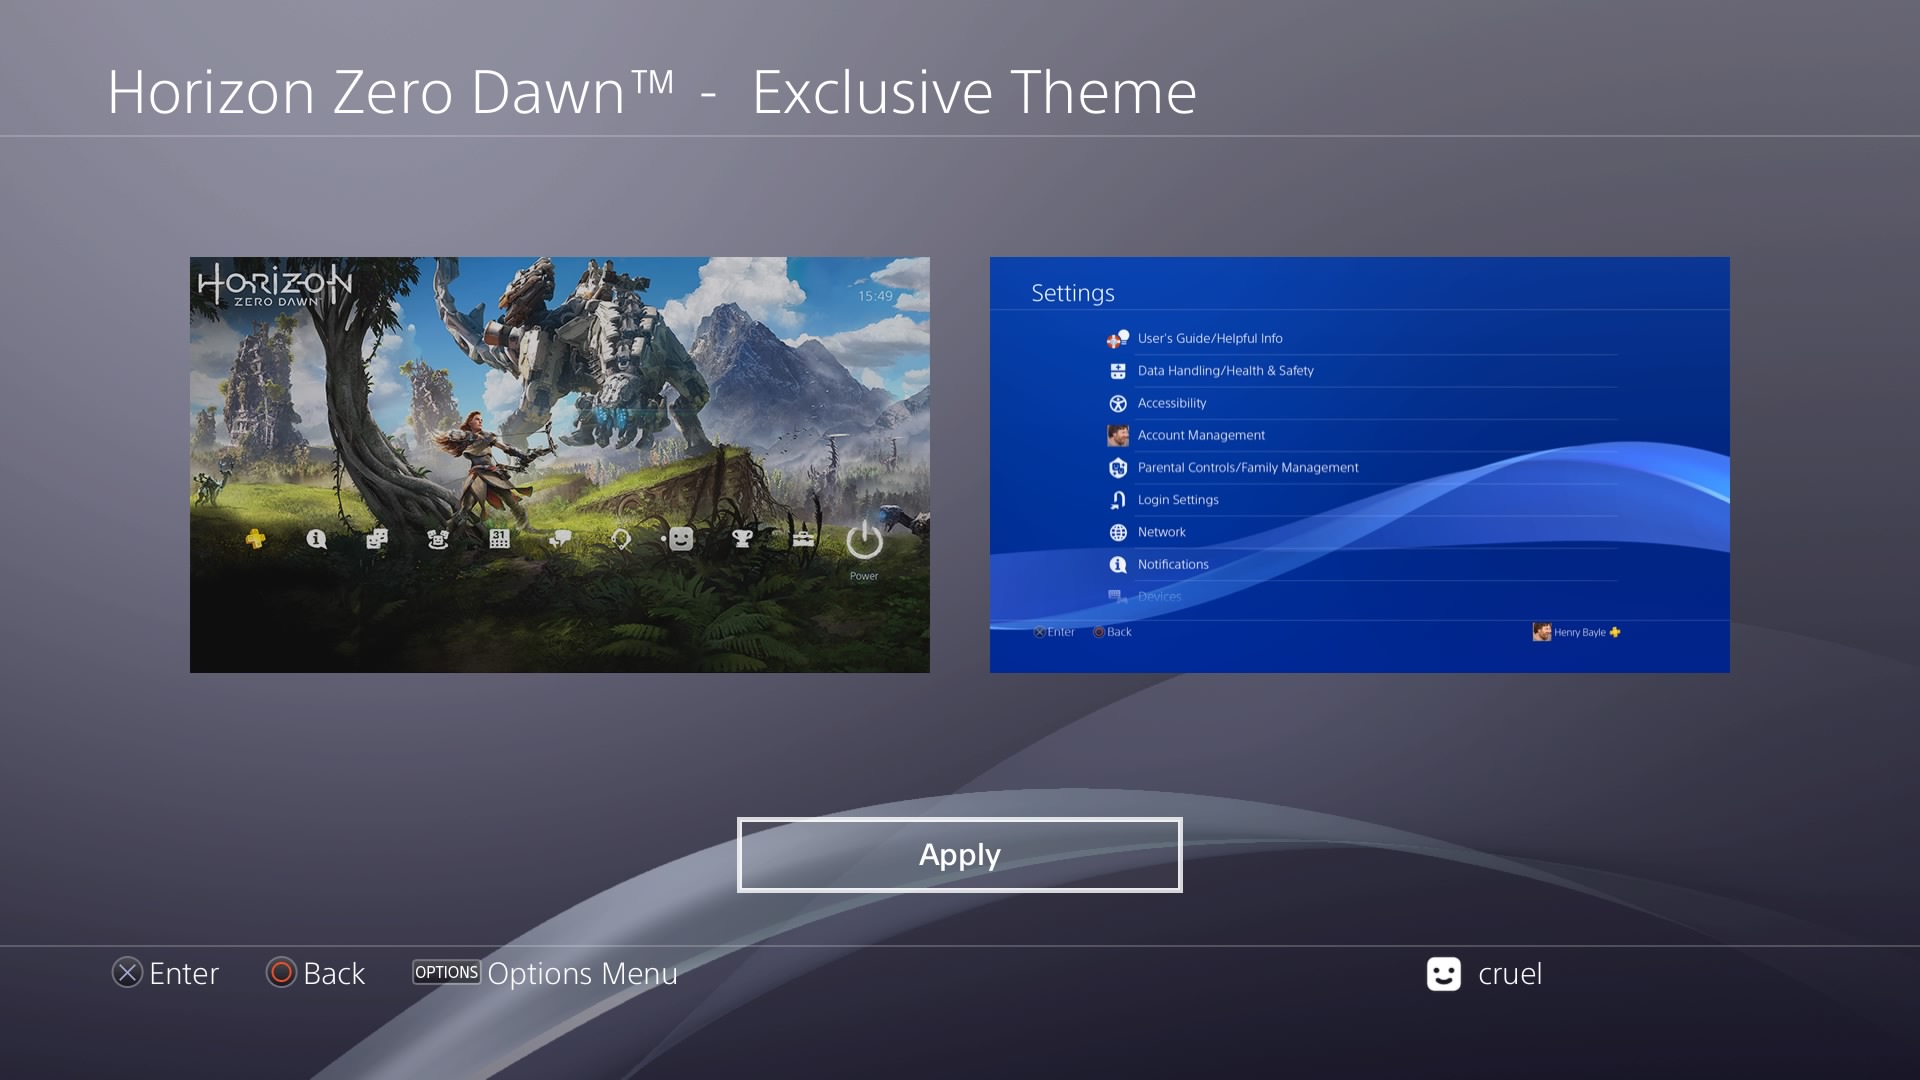This screenshot has width=1920, height=1080.
Task: Click Accessibility in the settings preview
Action: (1171, 403)
